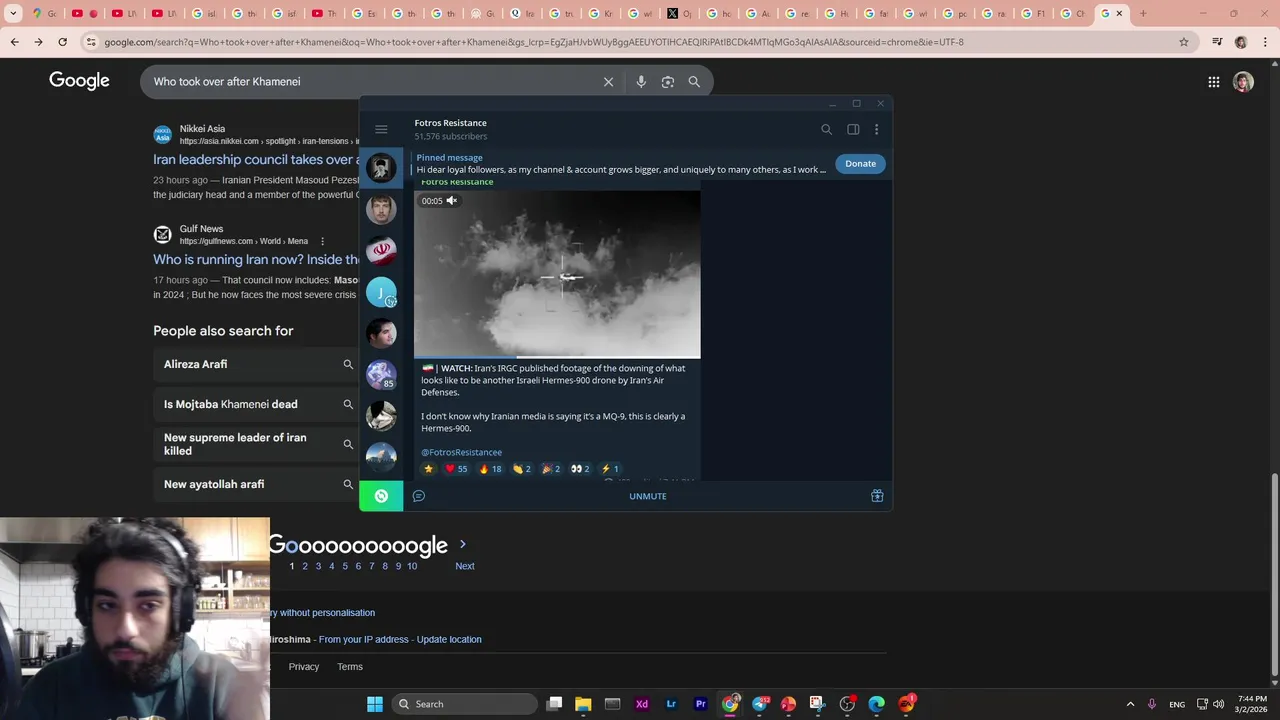Click the Update location link

point(449,639)
